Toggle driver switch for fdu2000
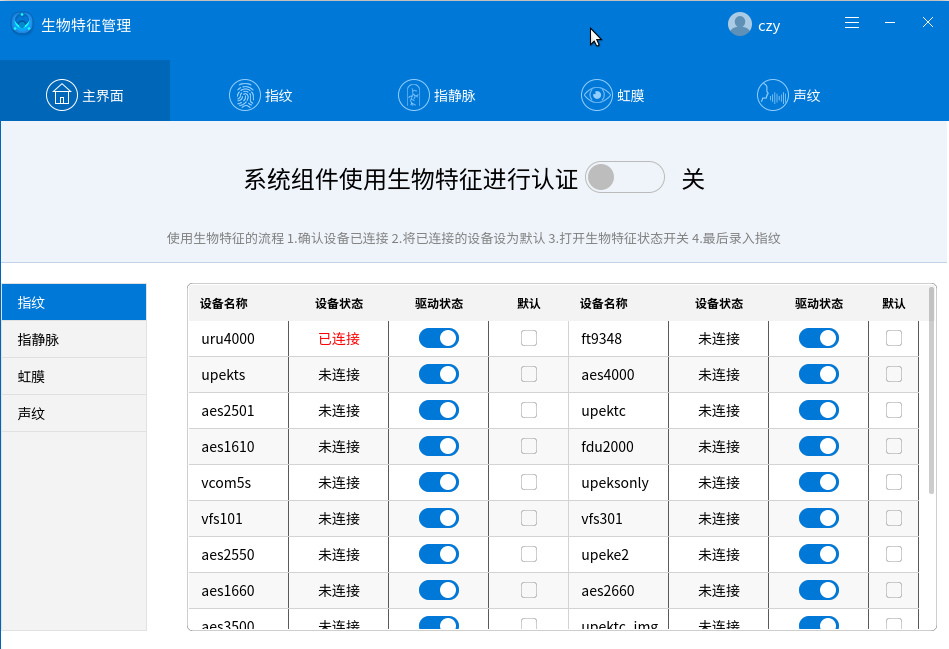The image size is (949, 649). [819, 446]
